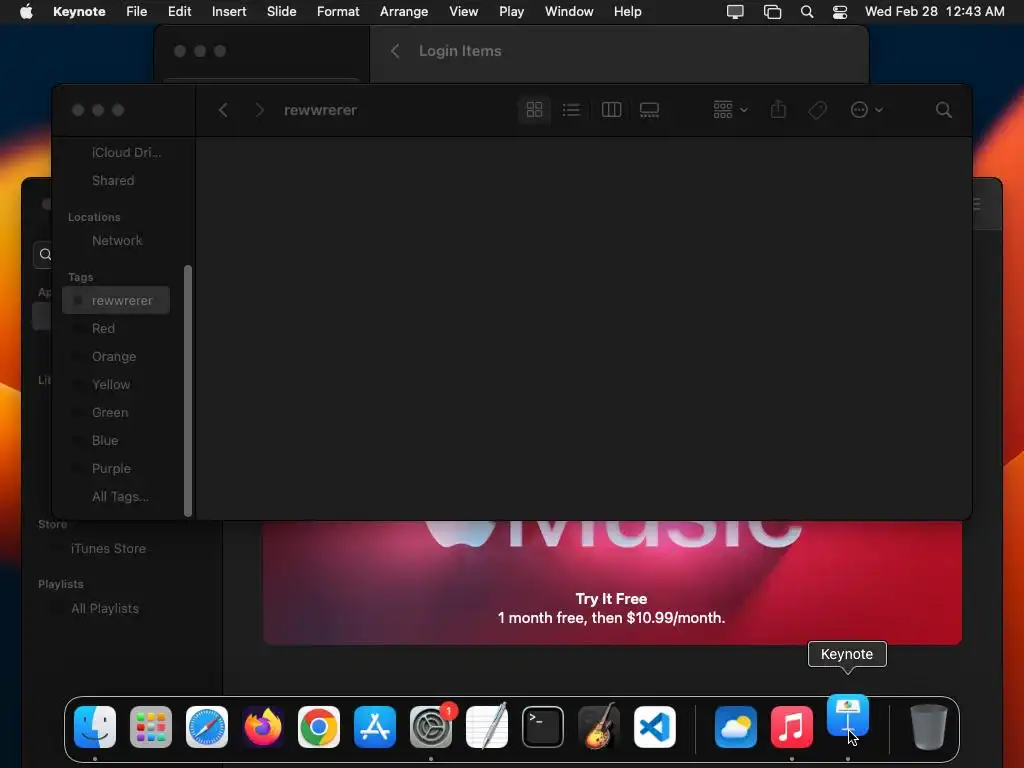1024x768 pixels.
Task: Select the Orange tag
Action: click(116, 357)
